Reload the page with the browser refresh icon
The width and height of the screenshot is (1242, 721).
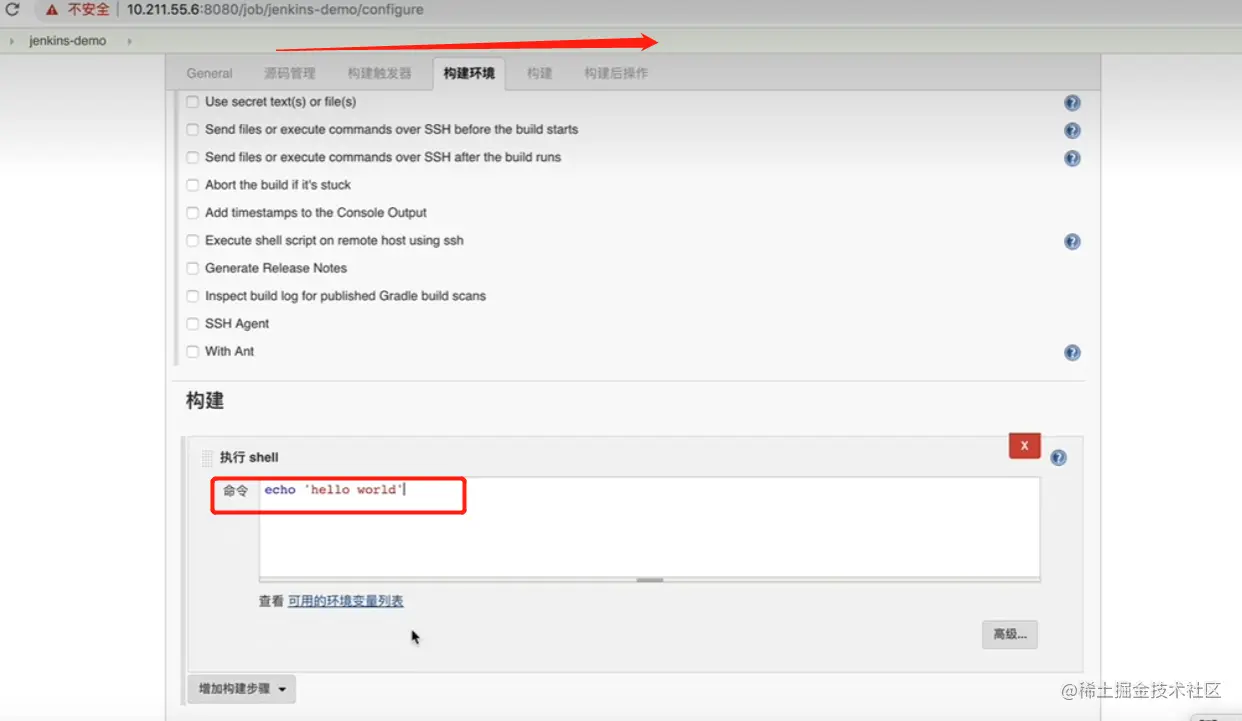(13, 9)
